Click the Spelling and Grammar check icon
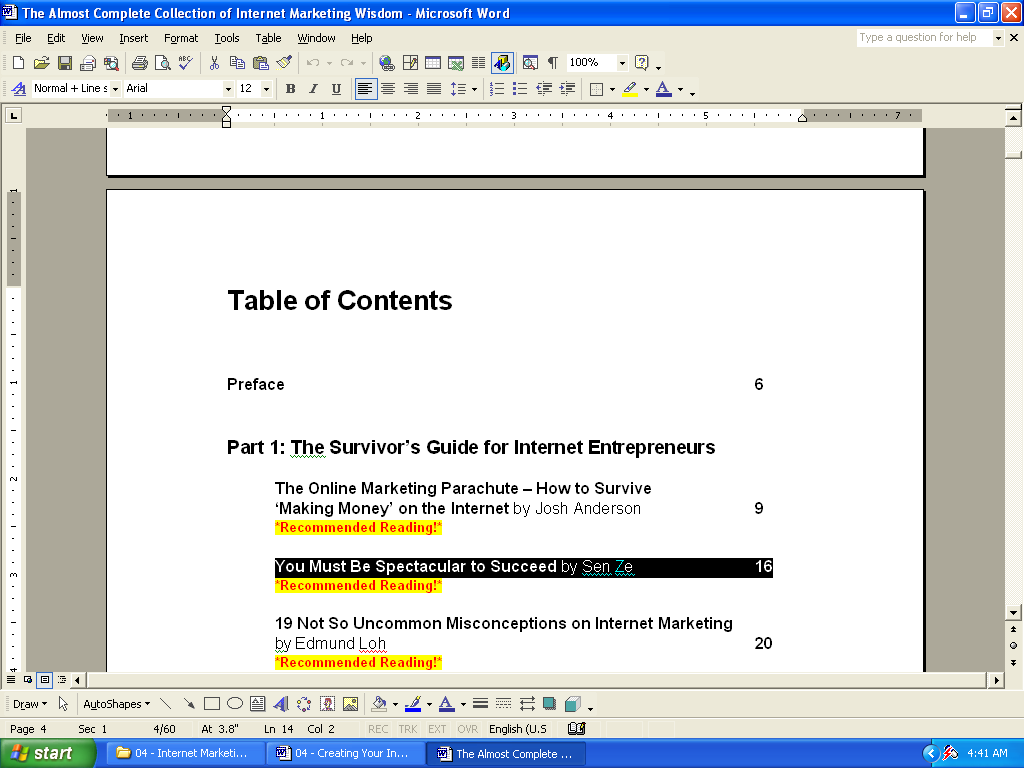 point(185,63)
